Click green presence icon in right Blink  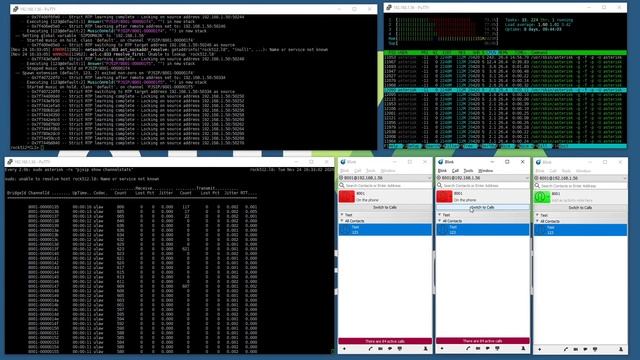pos(542,197)
